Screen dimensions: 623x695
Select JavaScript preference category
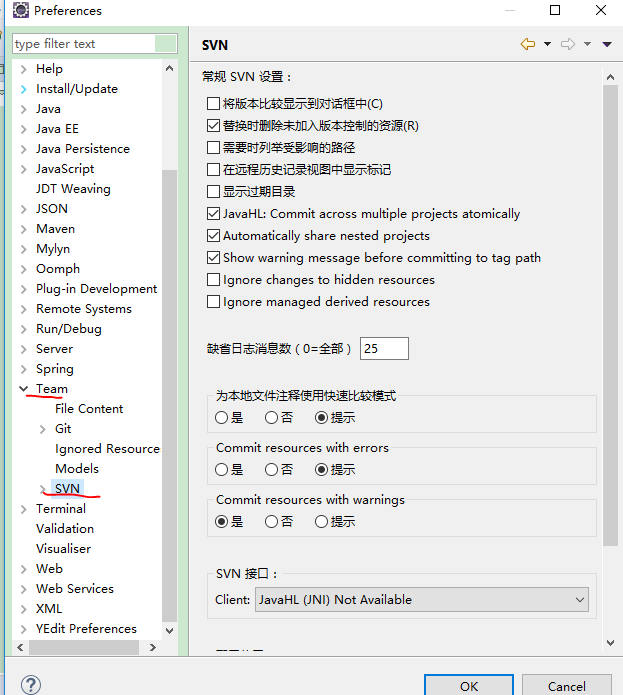point(65,169)
